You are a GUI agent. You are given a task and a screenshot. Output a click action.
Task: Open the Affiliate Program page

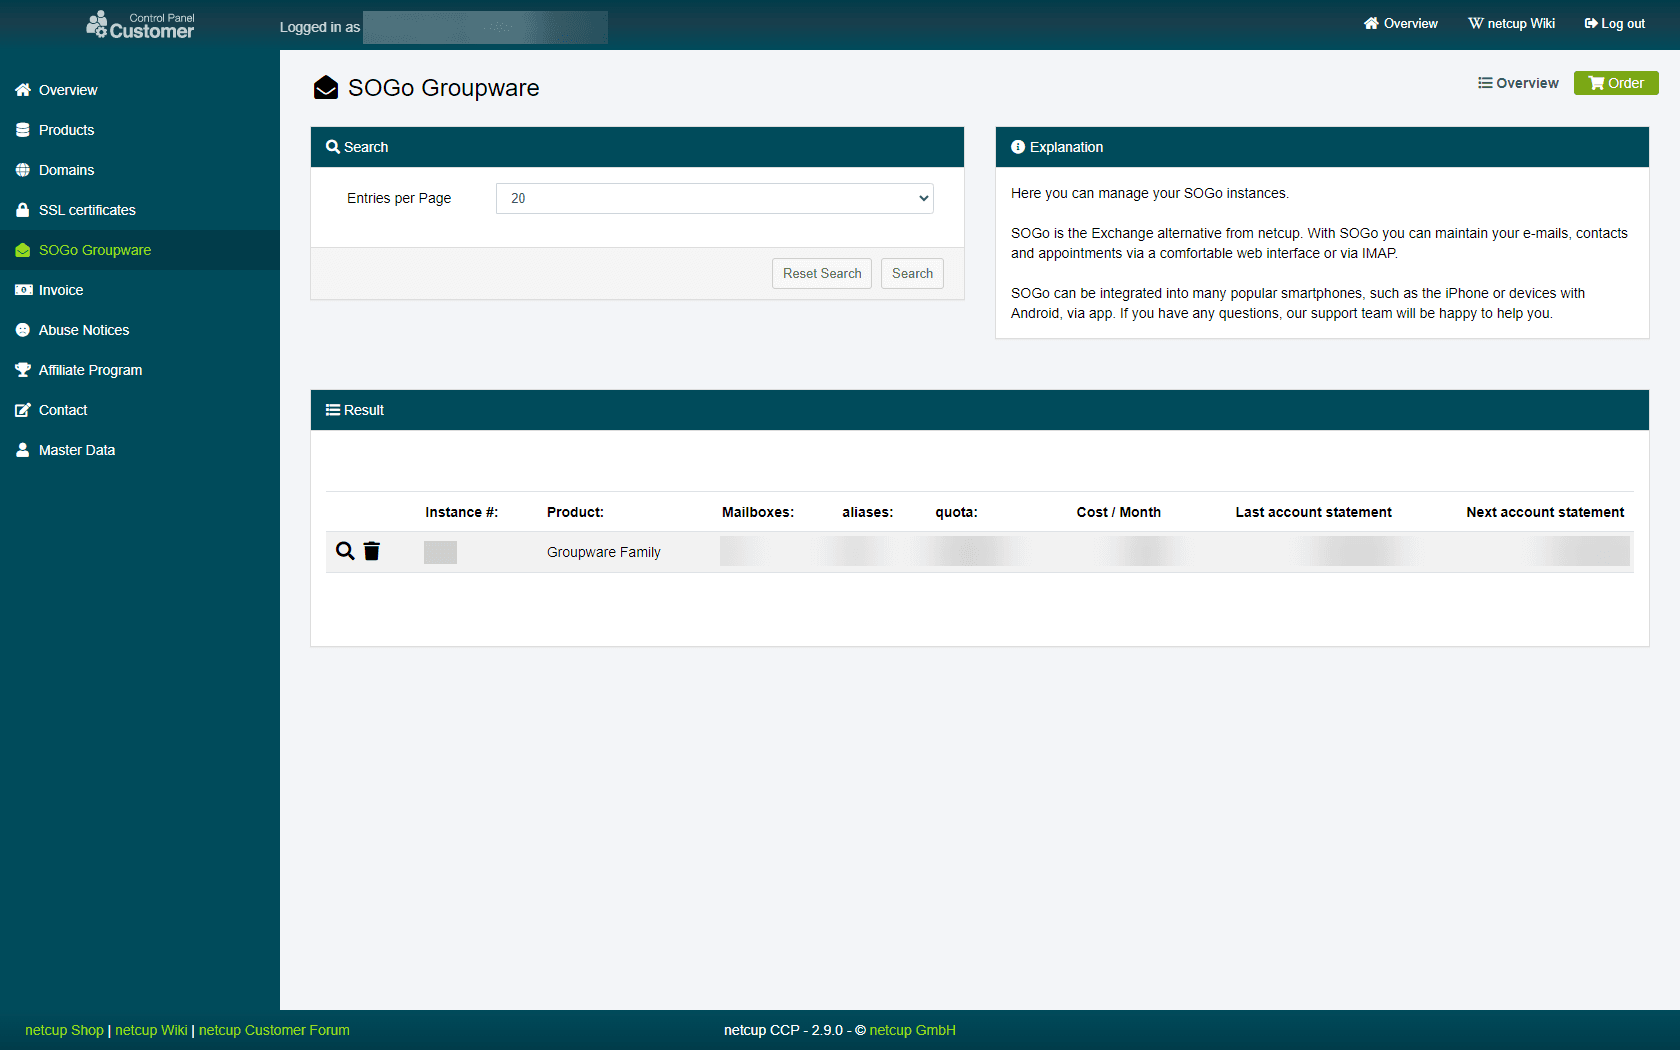click(x=89, y=369)
